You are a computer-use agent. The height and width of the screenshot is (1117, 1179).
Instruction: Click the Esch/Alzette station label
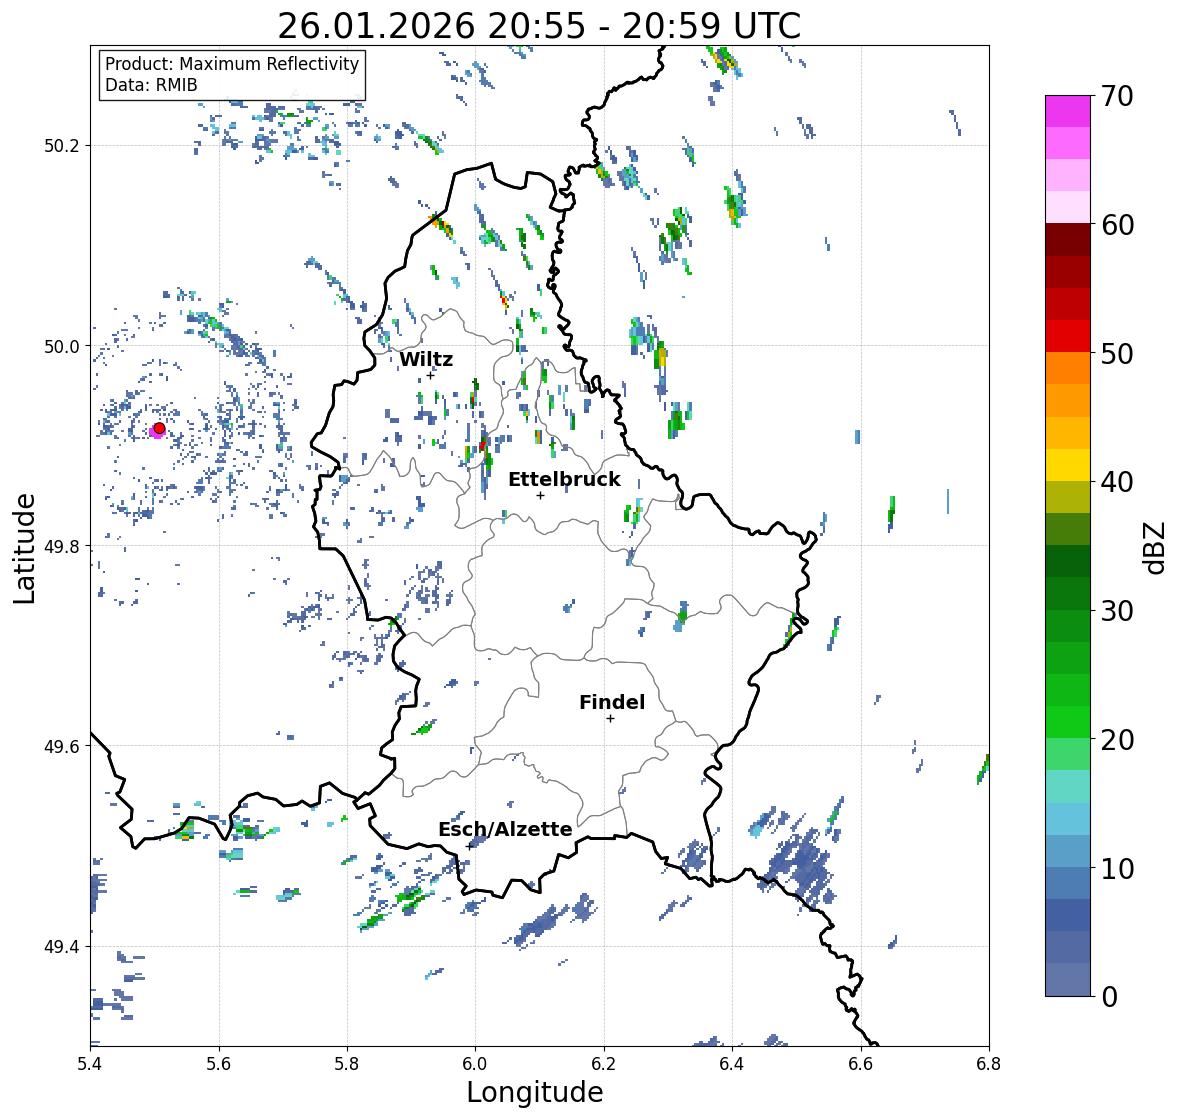pyautogui.click(x=505, y=829)
